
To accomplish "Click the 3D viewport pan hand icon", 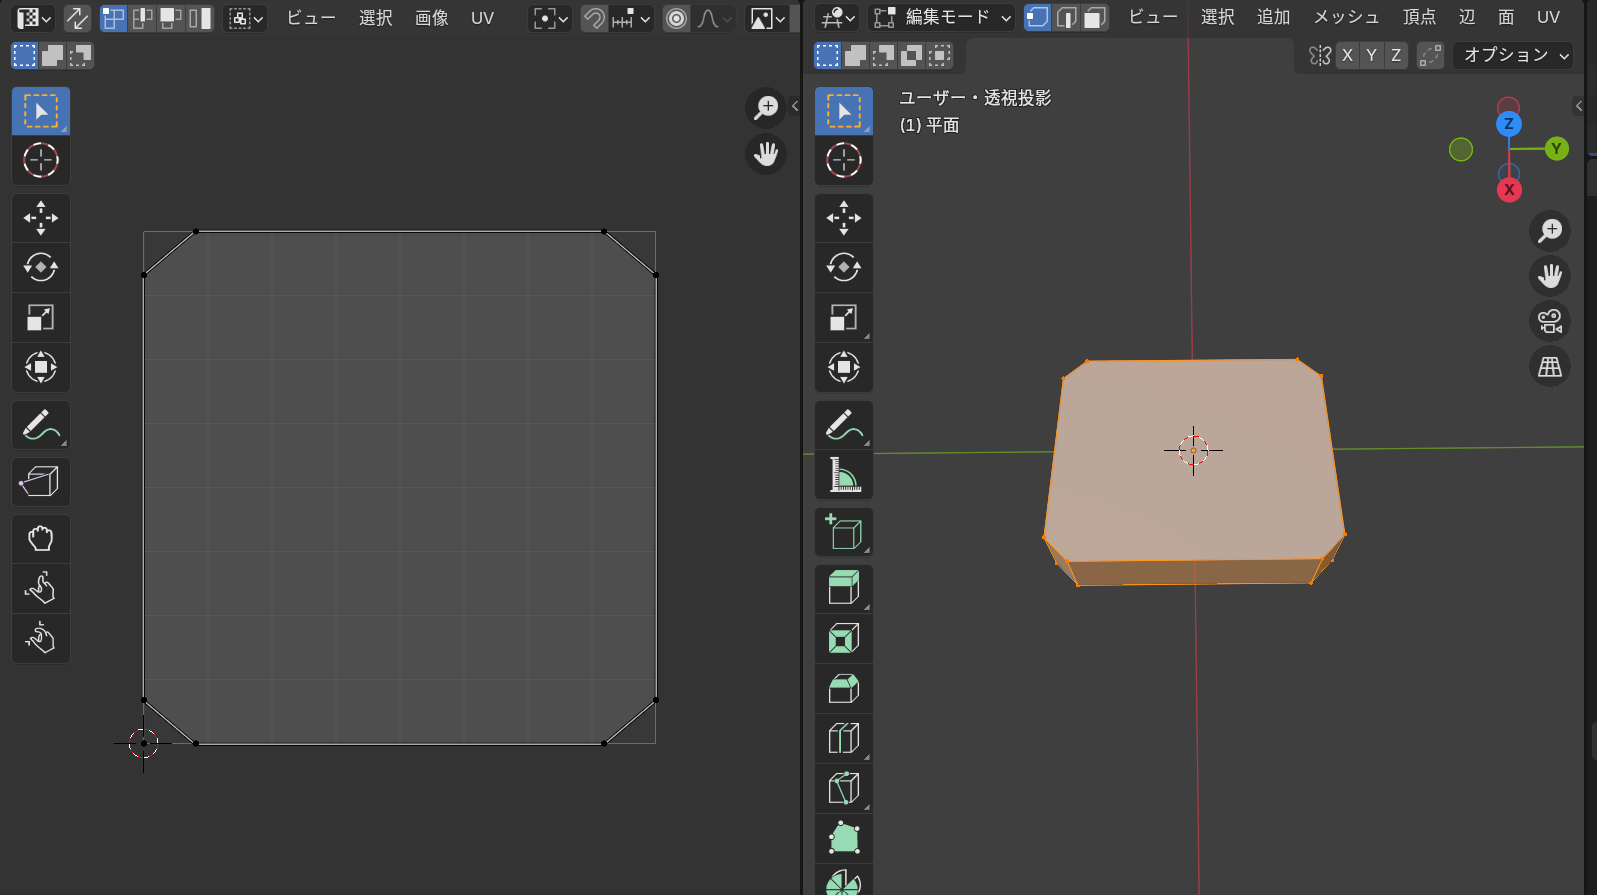I will tap(1550, 276).
